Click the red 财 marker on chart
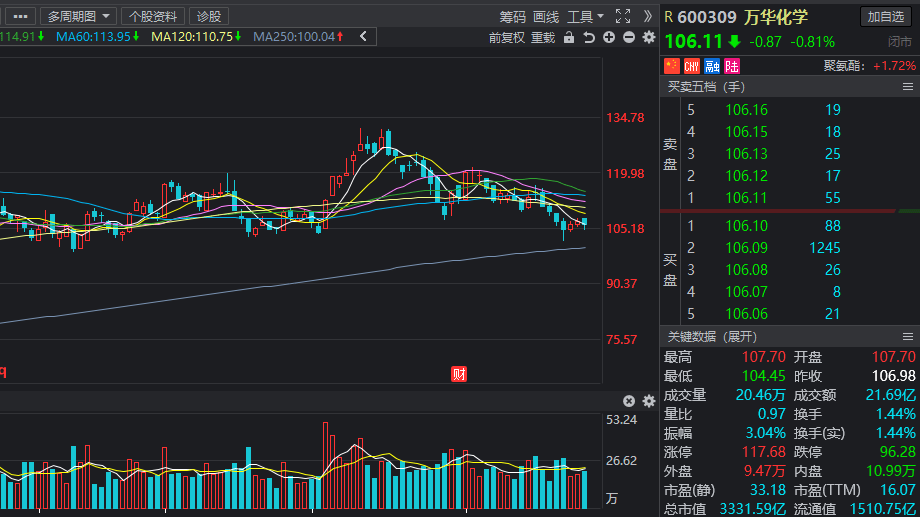Viewport: 920px width, 517px height. click(x=459, y=374)
